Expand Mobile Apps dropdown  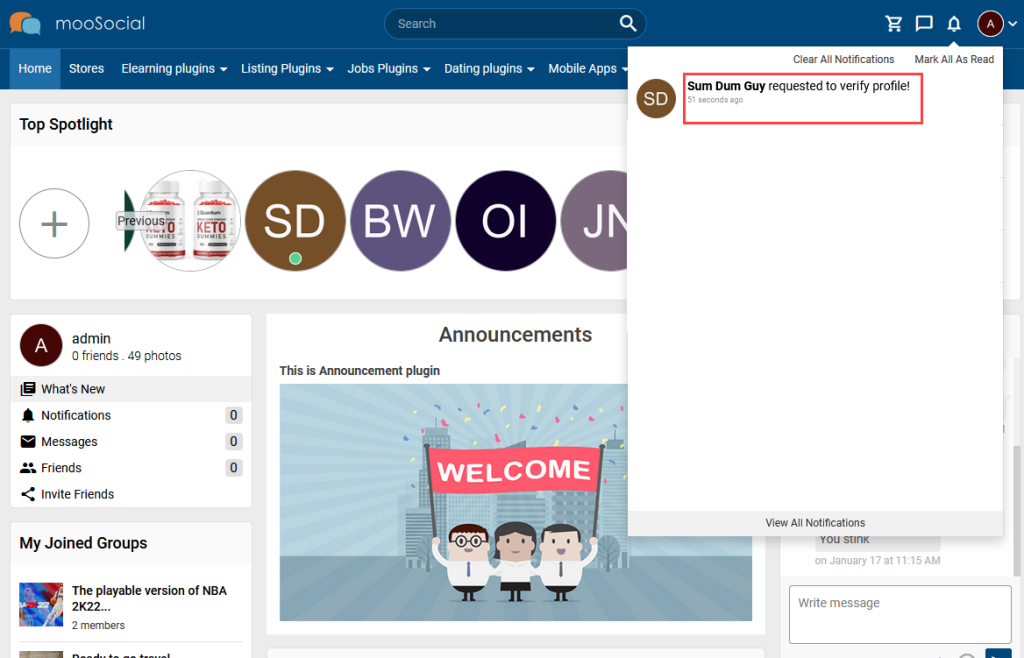click(587, 69)
